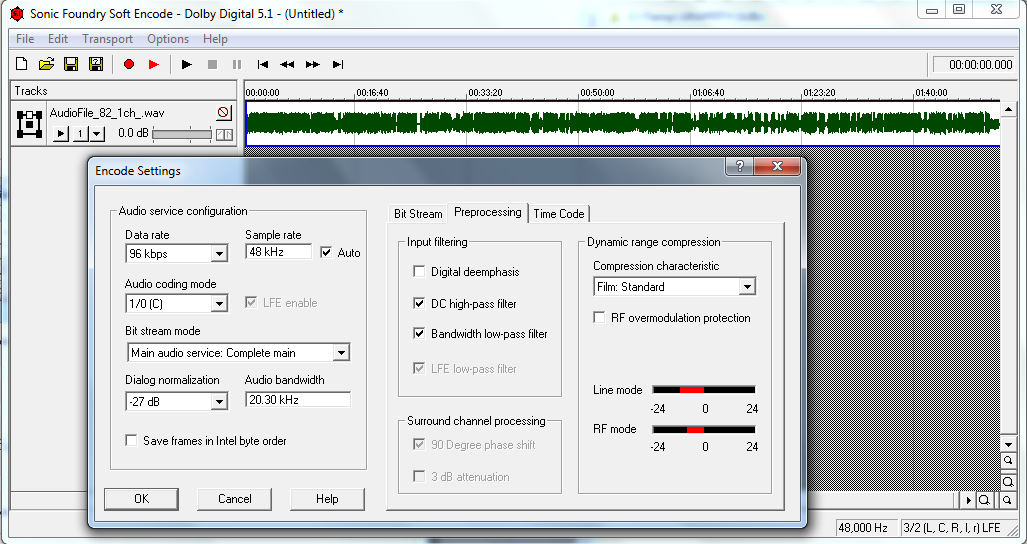Viewport: 1027px width, 544px height.
Task: Click the large magnifier in the horizontal scrollbar
Action: 984,500
